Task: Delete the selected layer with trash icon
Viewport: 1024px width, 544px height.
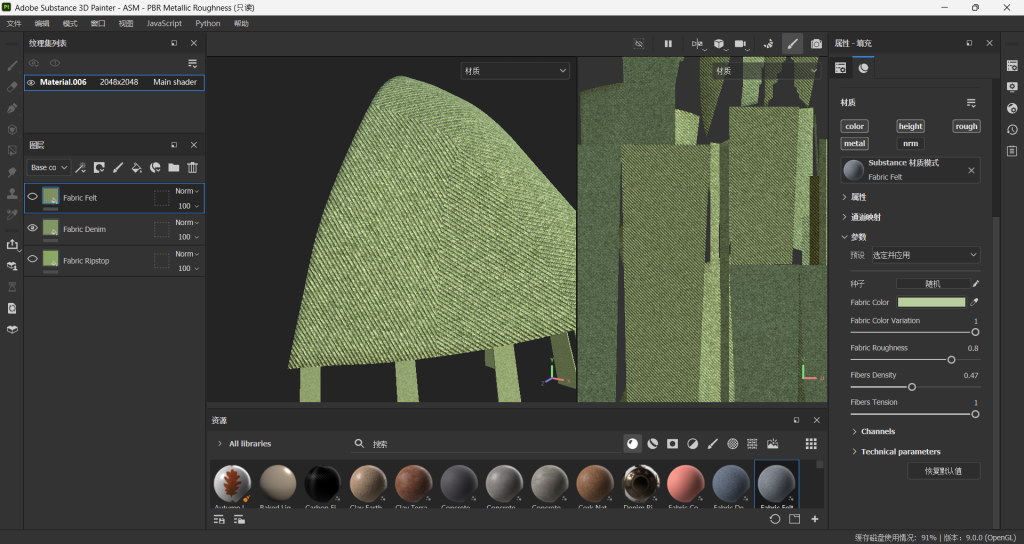Action: 193,168
